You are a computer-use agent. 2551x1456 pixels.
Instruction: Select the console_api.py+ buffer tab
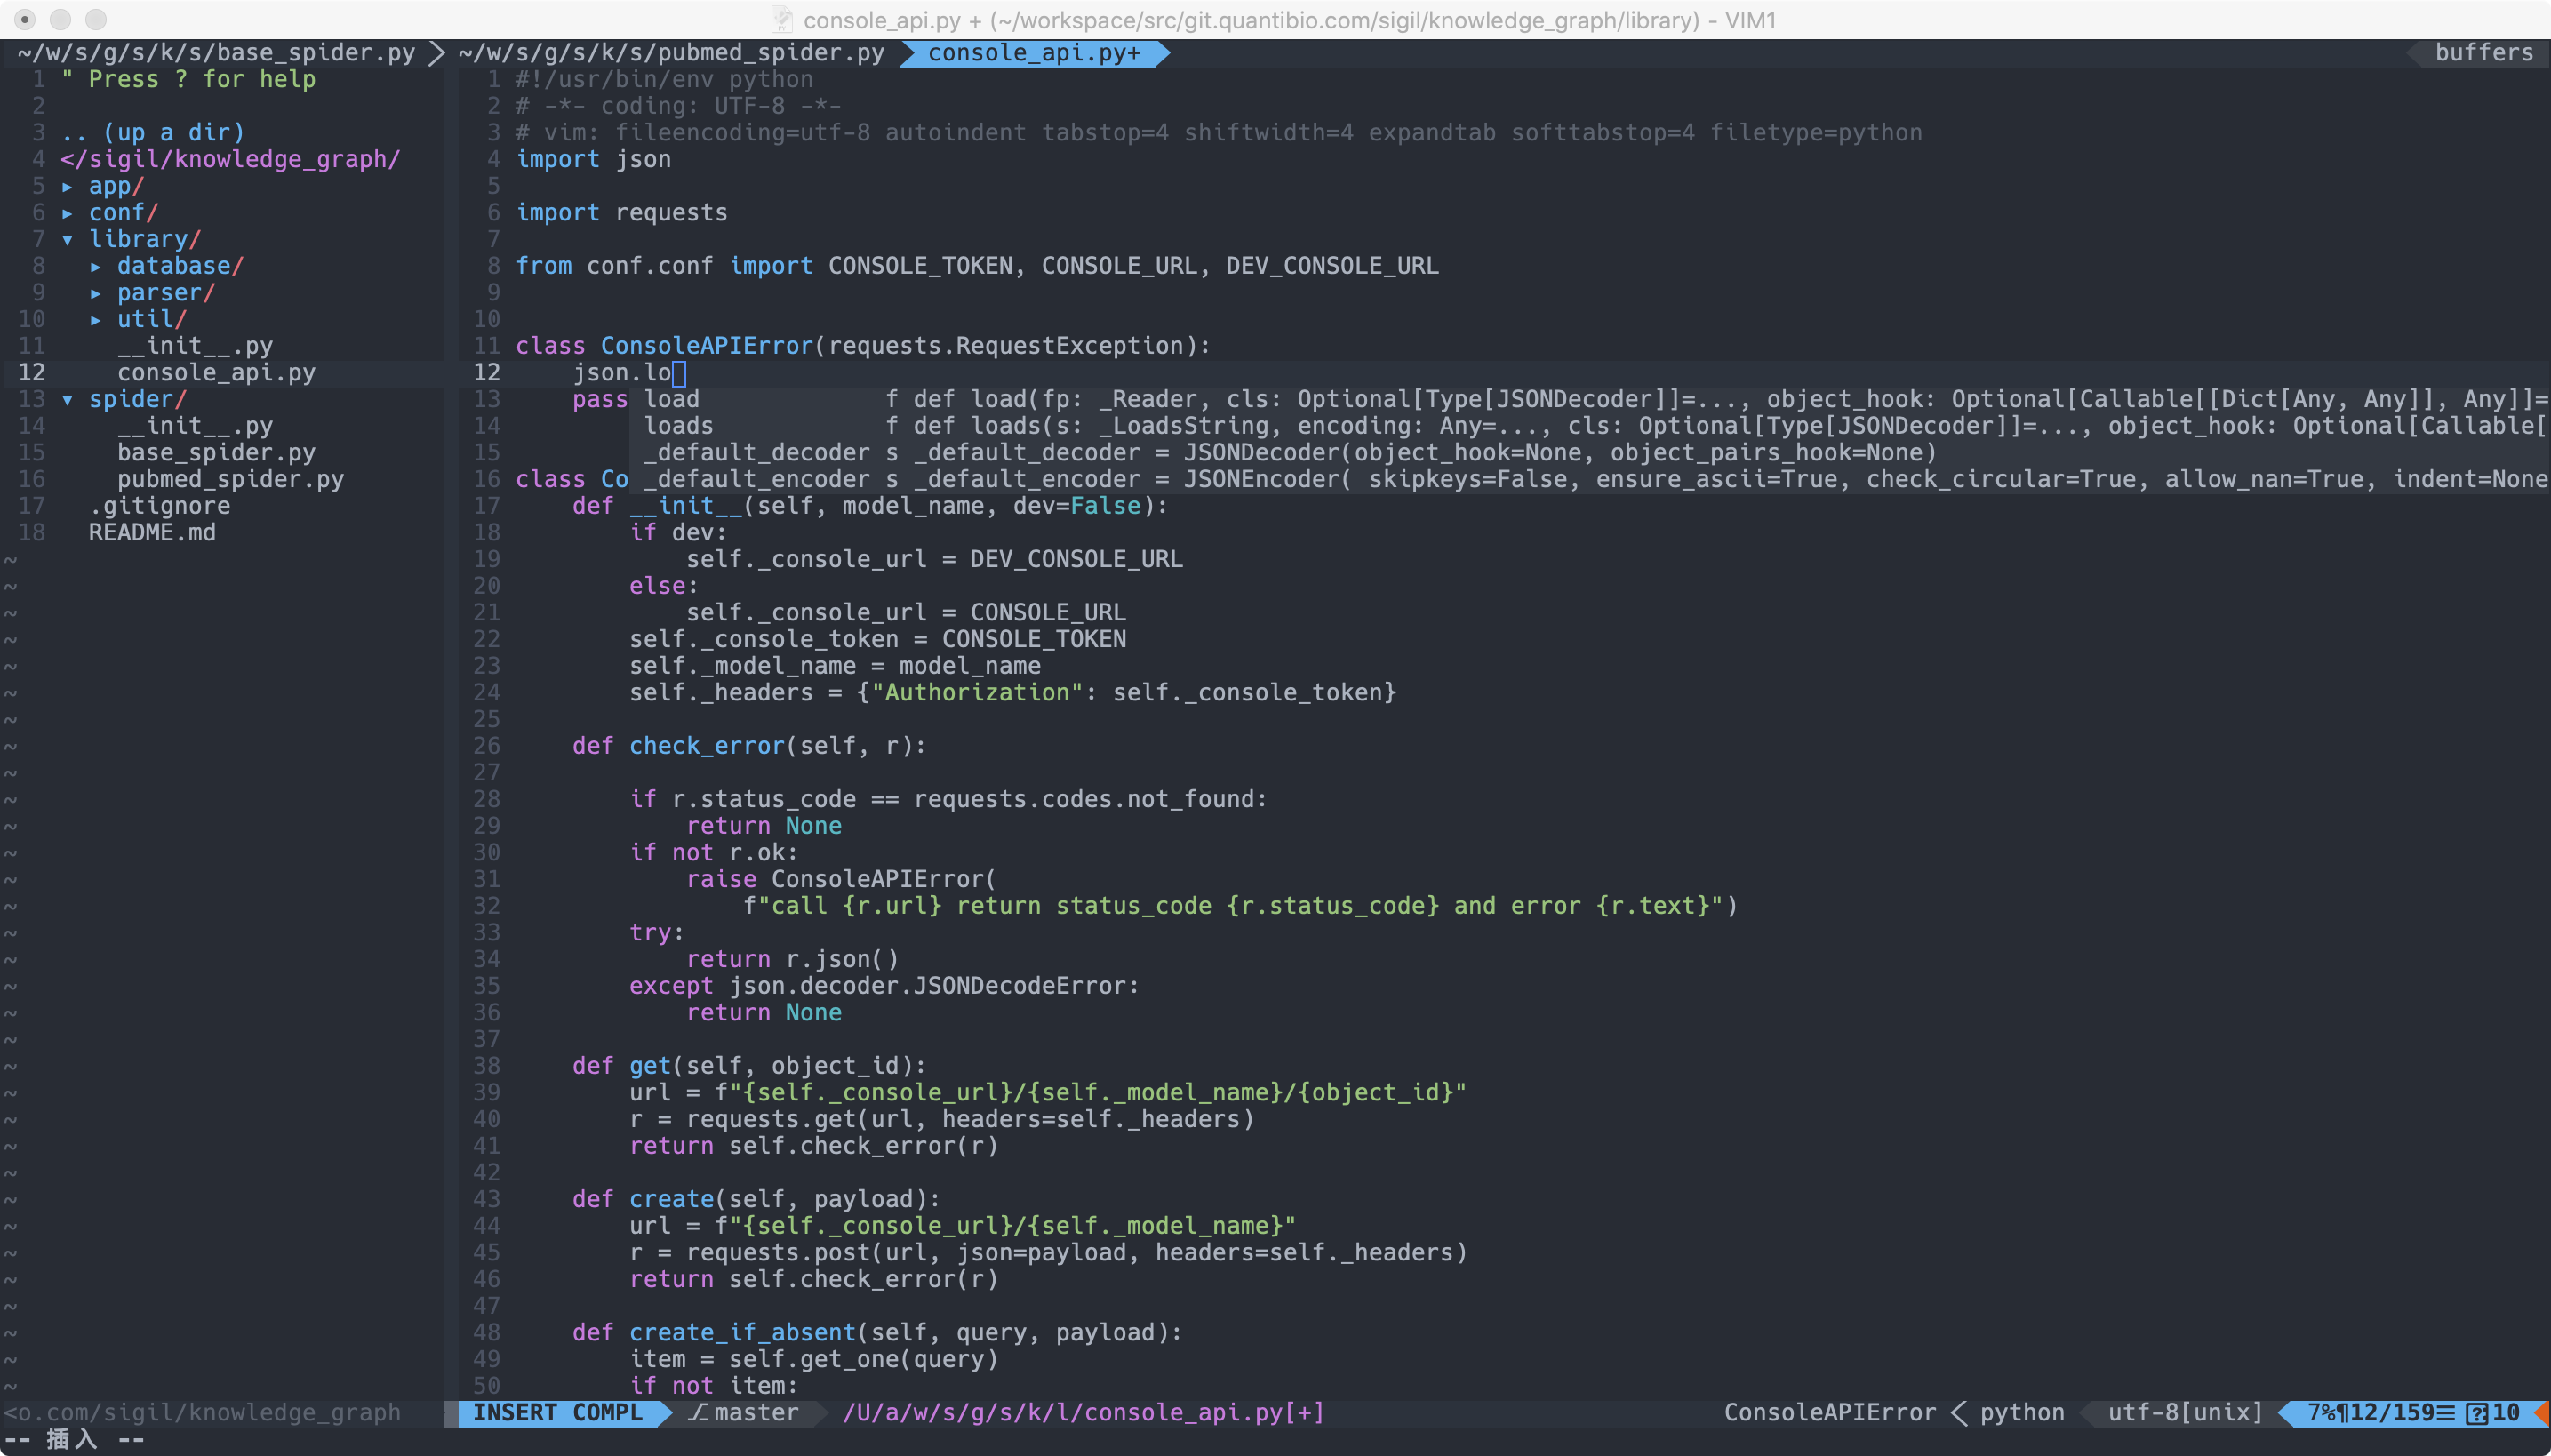click(x=1033, y=53)
